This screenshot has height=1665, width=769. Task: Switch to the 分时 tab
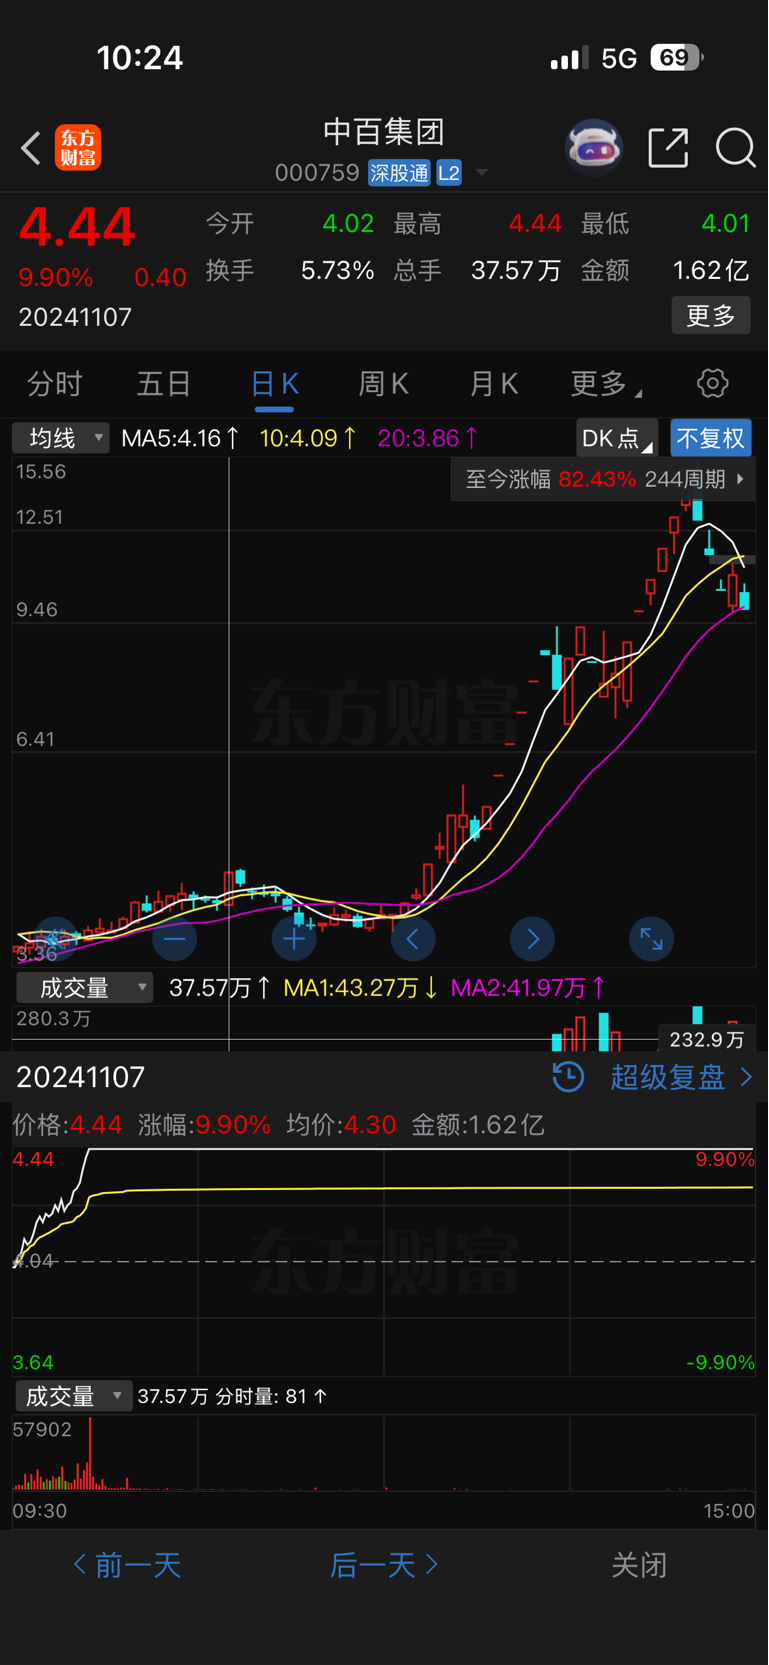point(55,383)
